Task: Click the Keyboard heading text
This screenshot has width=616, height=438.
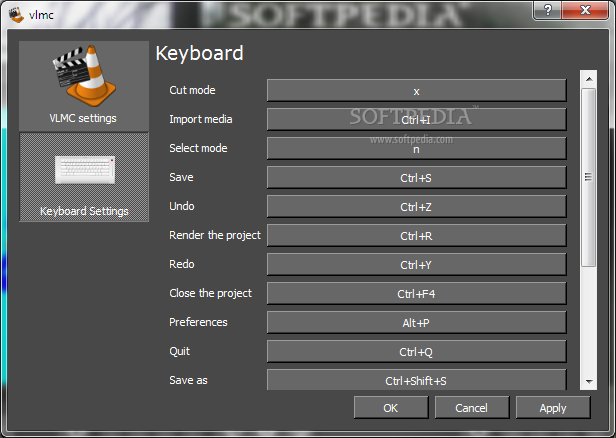Action: tap(200, 53)
